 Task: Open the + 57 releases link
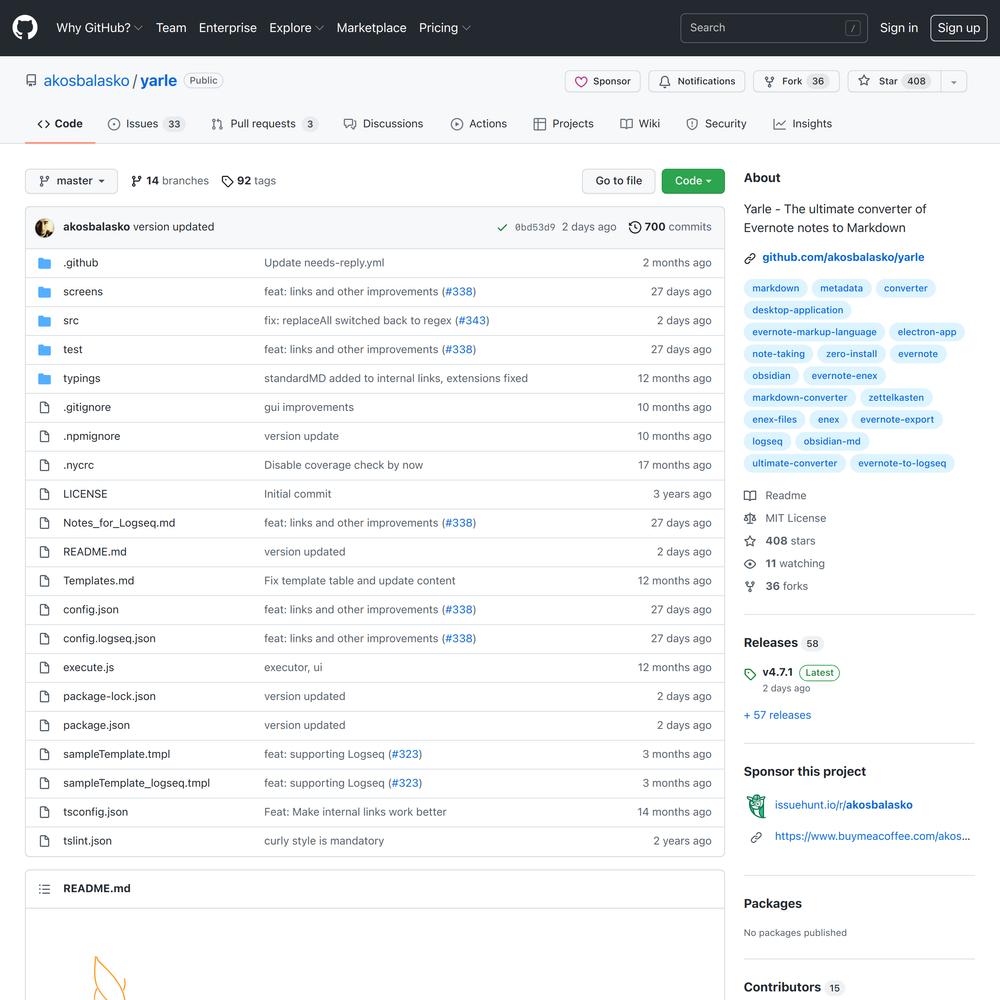[777, 716]
